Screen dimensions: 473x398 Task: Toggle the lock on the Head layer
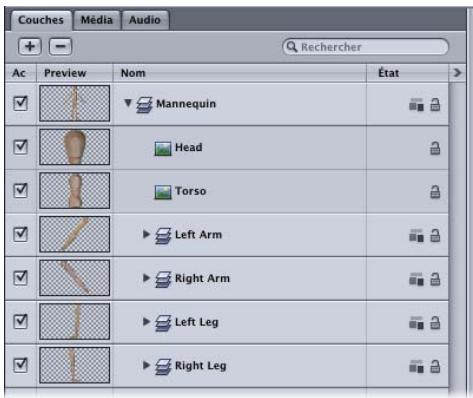point(435,148)
